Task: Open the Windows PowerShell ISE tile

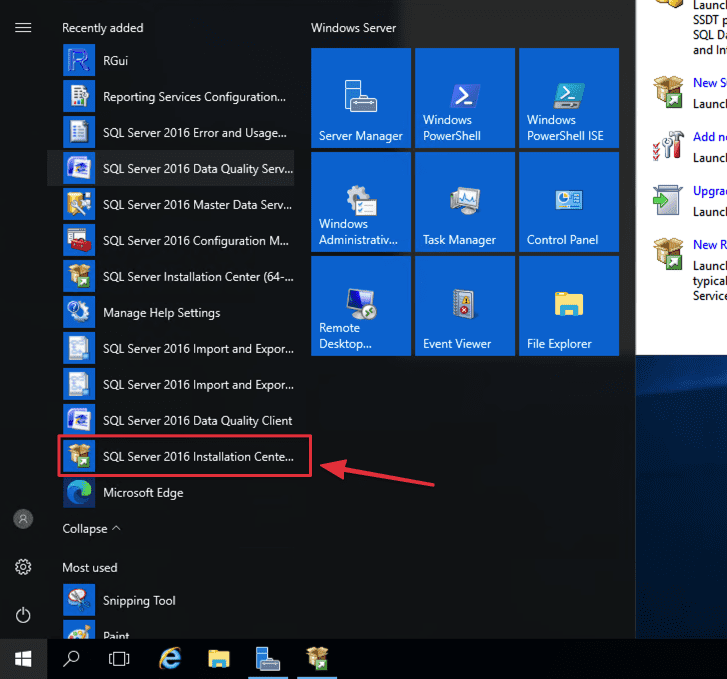Action: coord(568,97)
